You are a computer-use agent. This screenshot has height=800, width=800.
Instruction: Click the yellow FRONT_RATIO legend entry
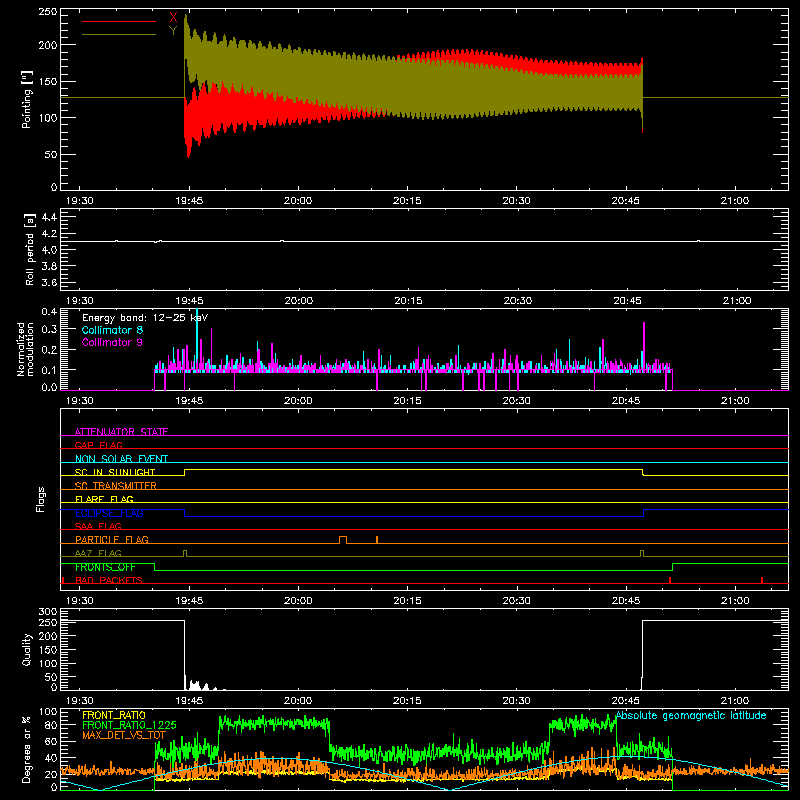pyautogui.click(x=114, y=715)
